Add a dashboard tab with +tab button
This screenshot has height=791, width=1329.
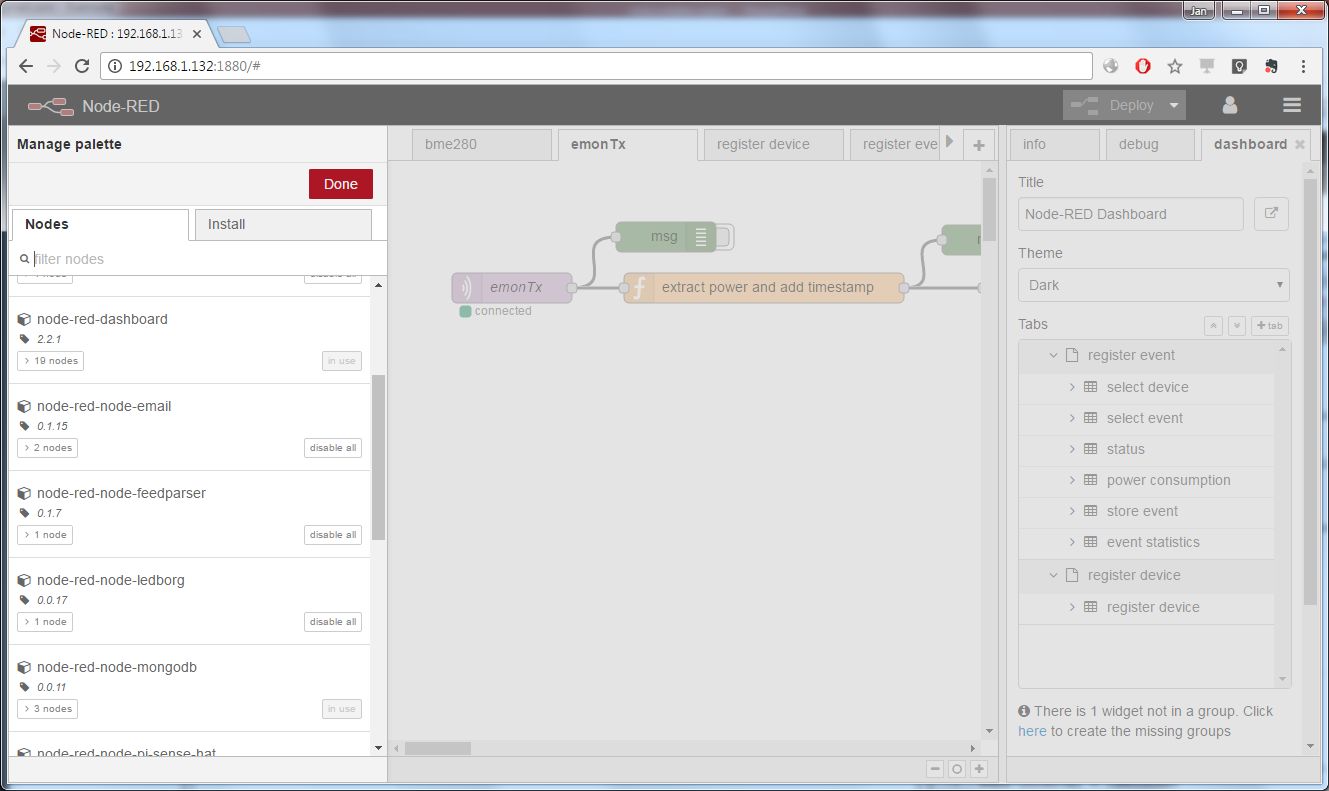(x=1270, y=326)
